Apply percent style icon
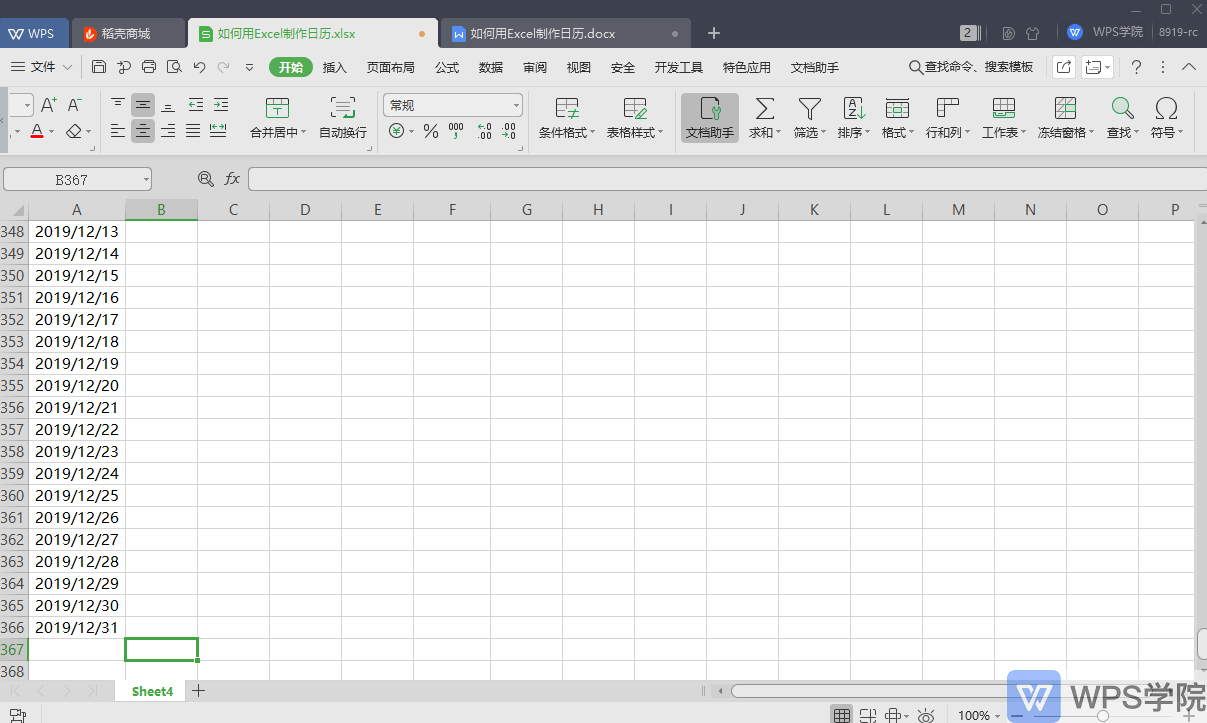Viewport: 1207px width, 723px height. point(431,131)
